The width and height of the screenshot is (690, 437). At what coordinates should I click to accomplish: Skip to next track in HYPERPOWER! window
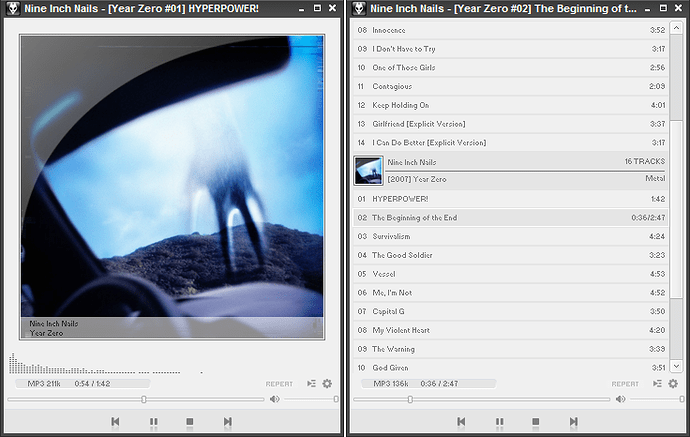pyautogui.click(x=228, y=422)
